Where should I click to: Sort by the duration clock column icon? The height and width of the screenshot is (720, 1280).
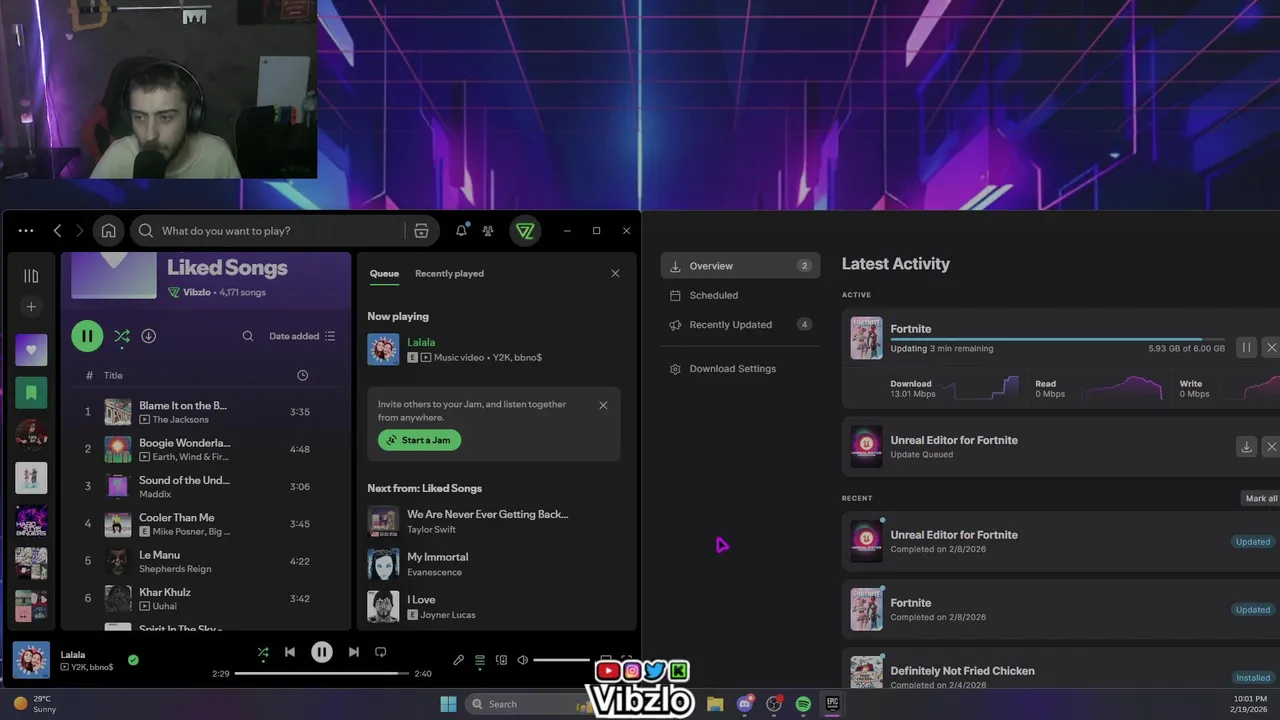[303, 375]
